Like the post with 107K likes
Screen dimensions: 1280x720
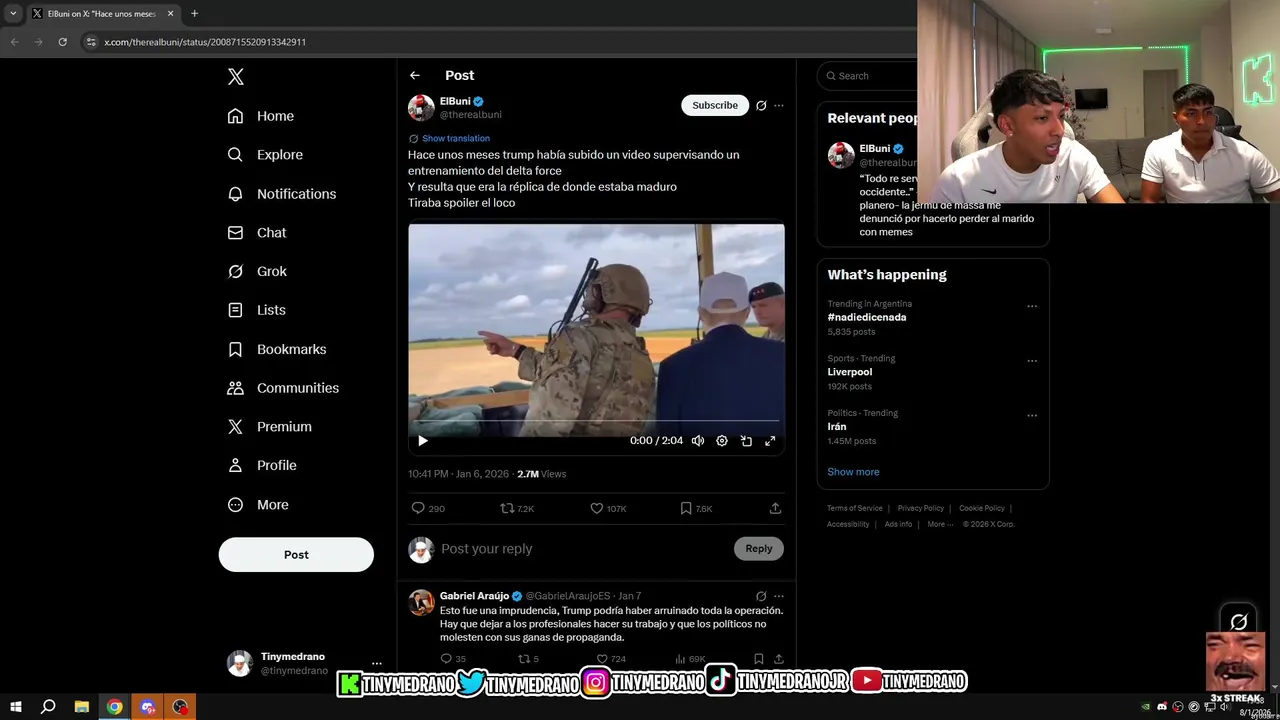click(x=608, y=509)
